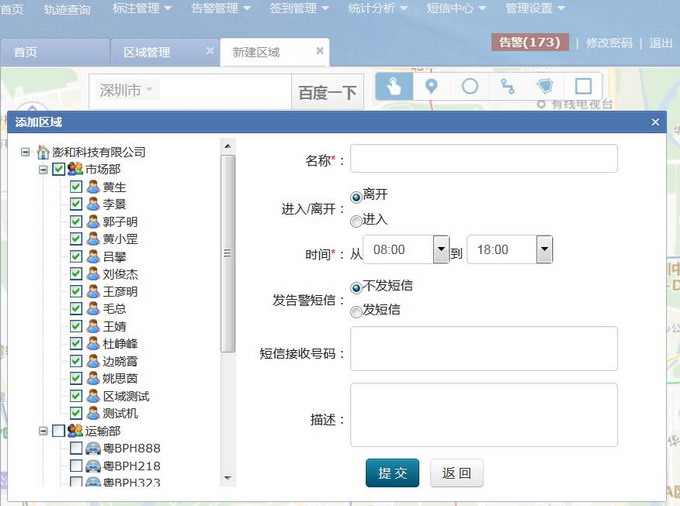Uncheck the 黄生 checkbox
The width and height of the screenshot is (680, 506).
(76, 187)
